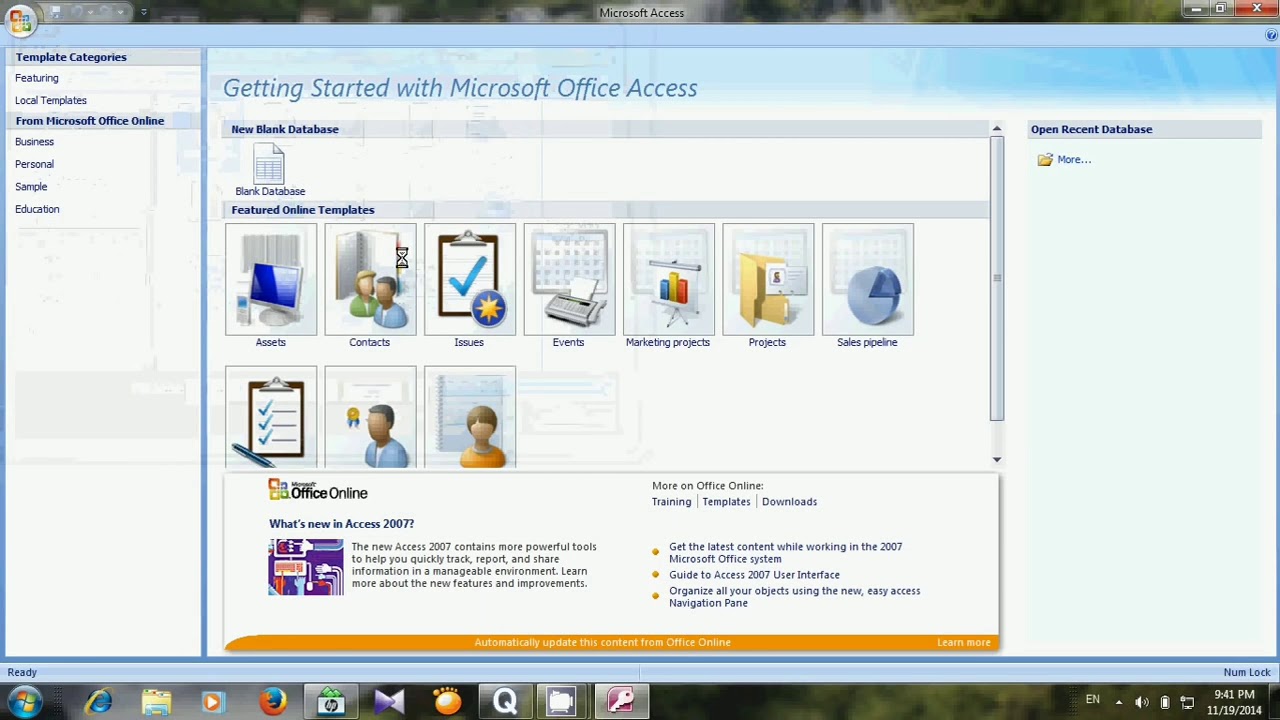This screenshot has width=1280, height=720.
Task: Launch Internet Explorer from taskbar
Action: point(98,702)
